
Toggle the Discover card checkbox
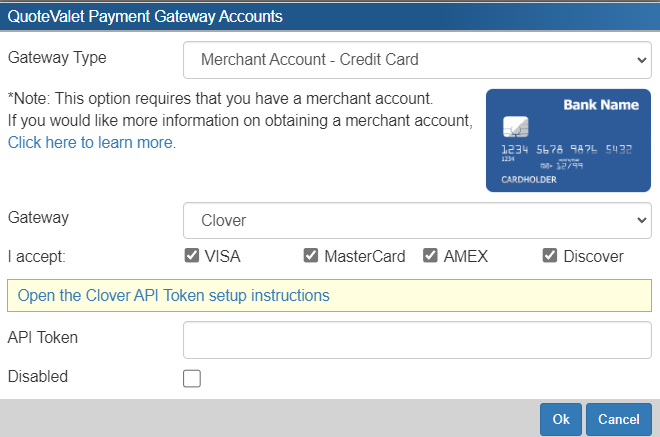[x=550, y=255]
